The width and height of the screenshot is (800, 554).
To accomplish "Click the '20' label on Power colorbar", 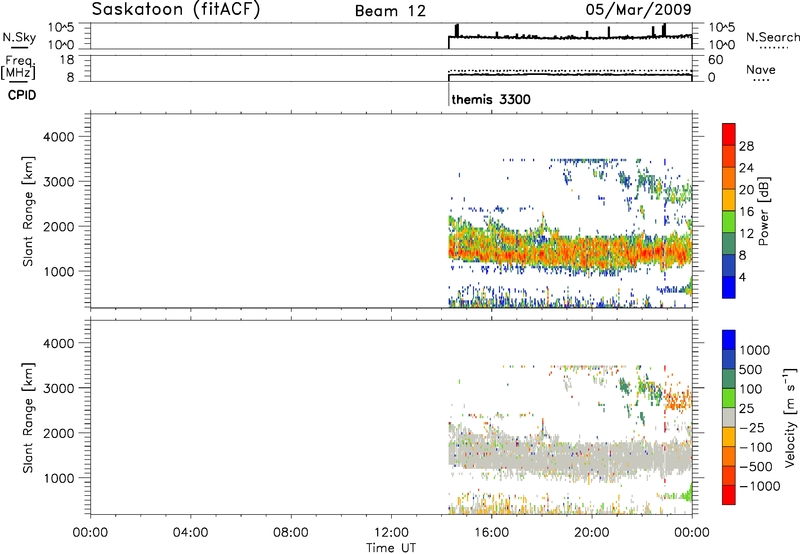I will click(x=746, y=190).
